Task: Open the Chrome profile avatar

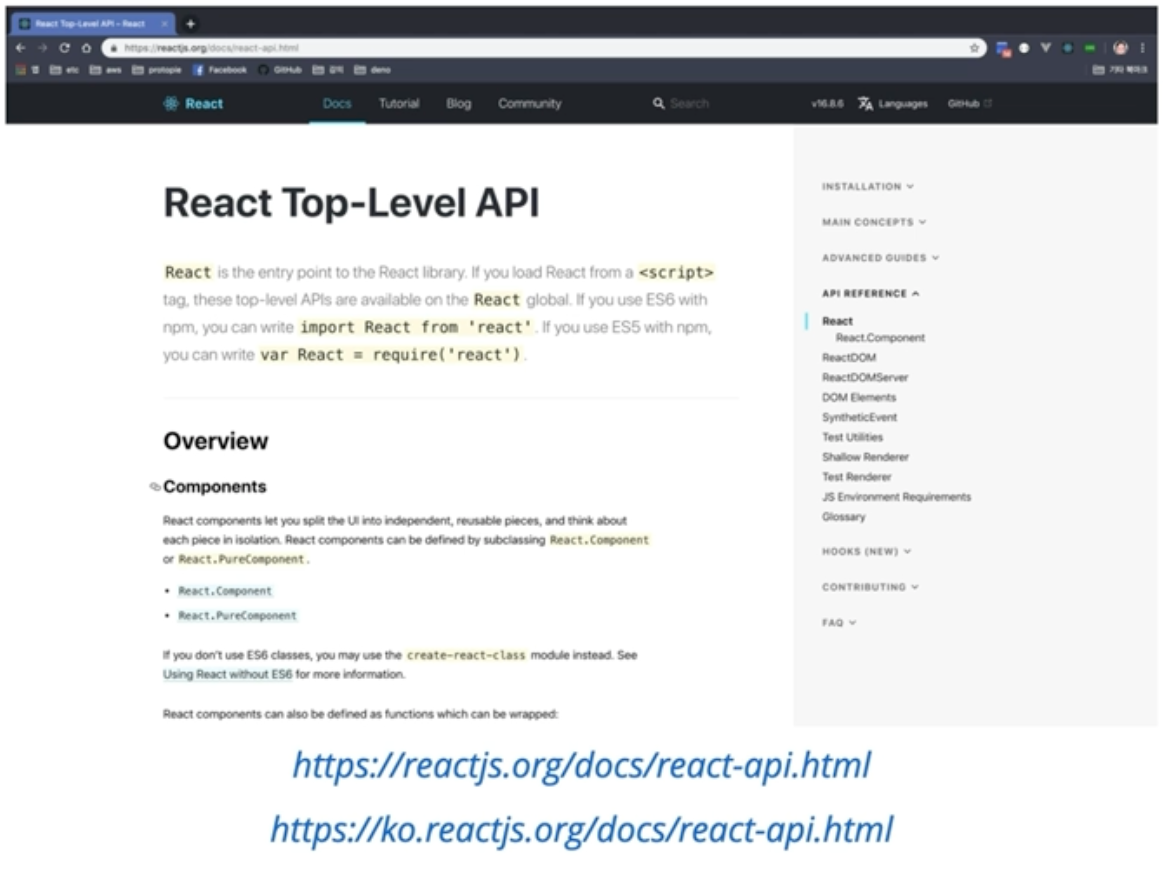Action: coord(1120,48)
